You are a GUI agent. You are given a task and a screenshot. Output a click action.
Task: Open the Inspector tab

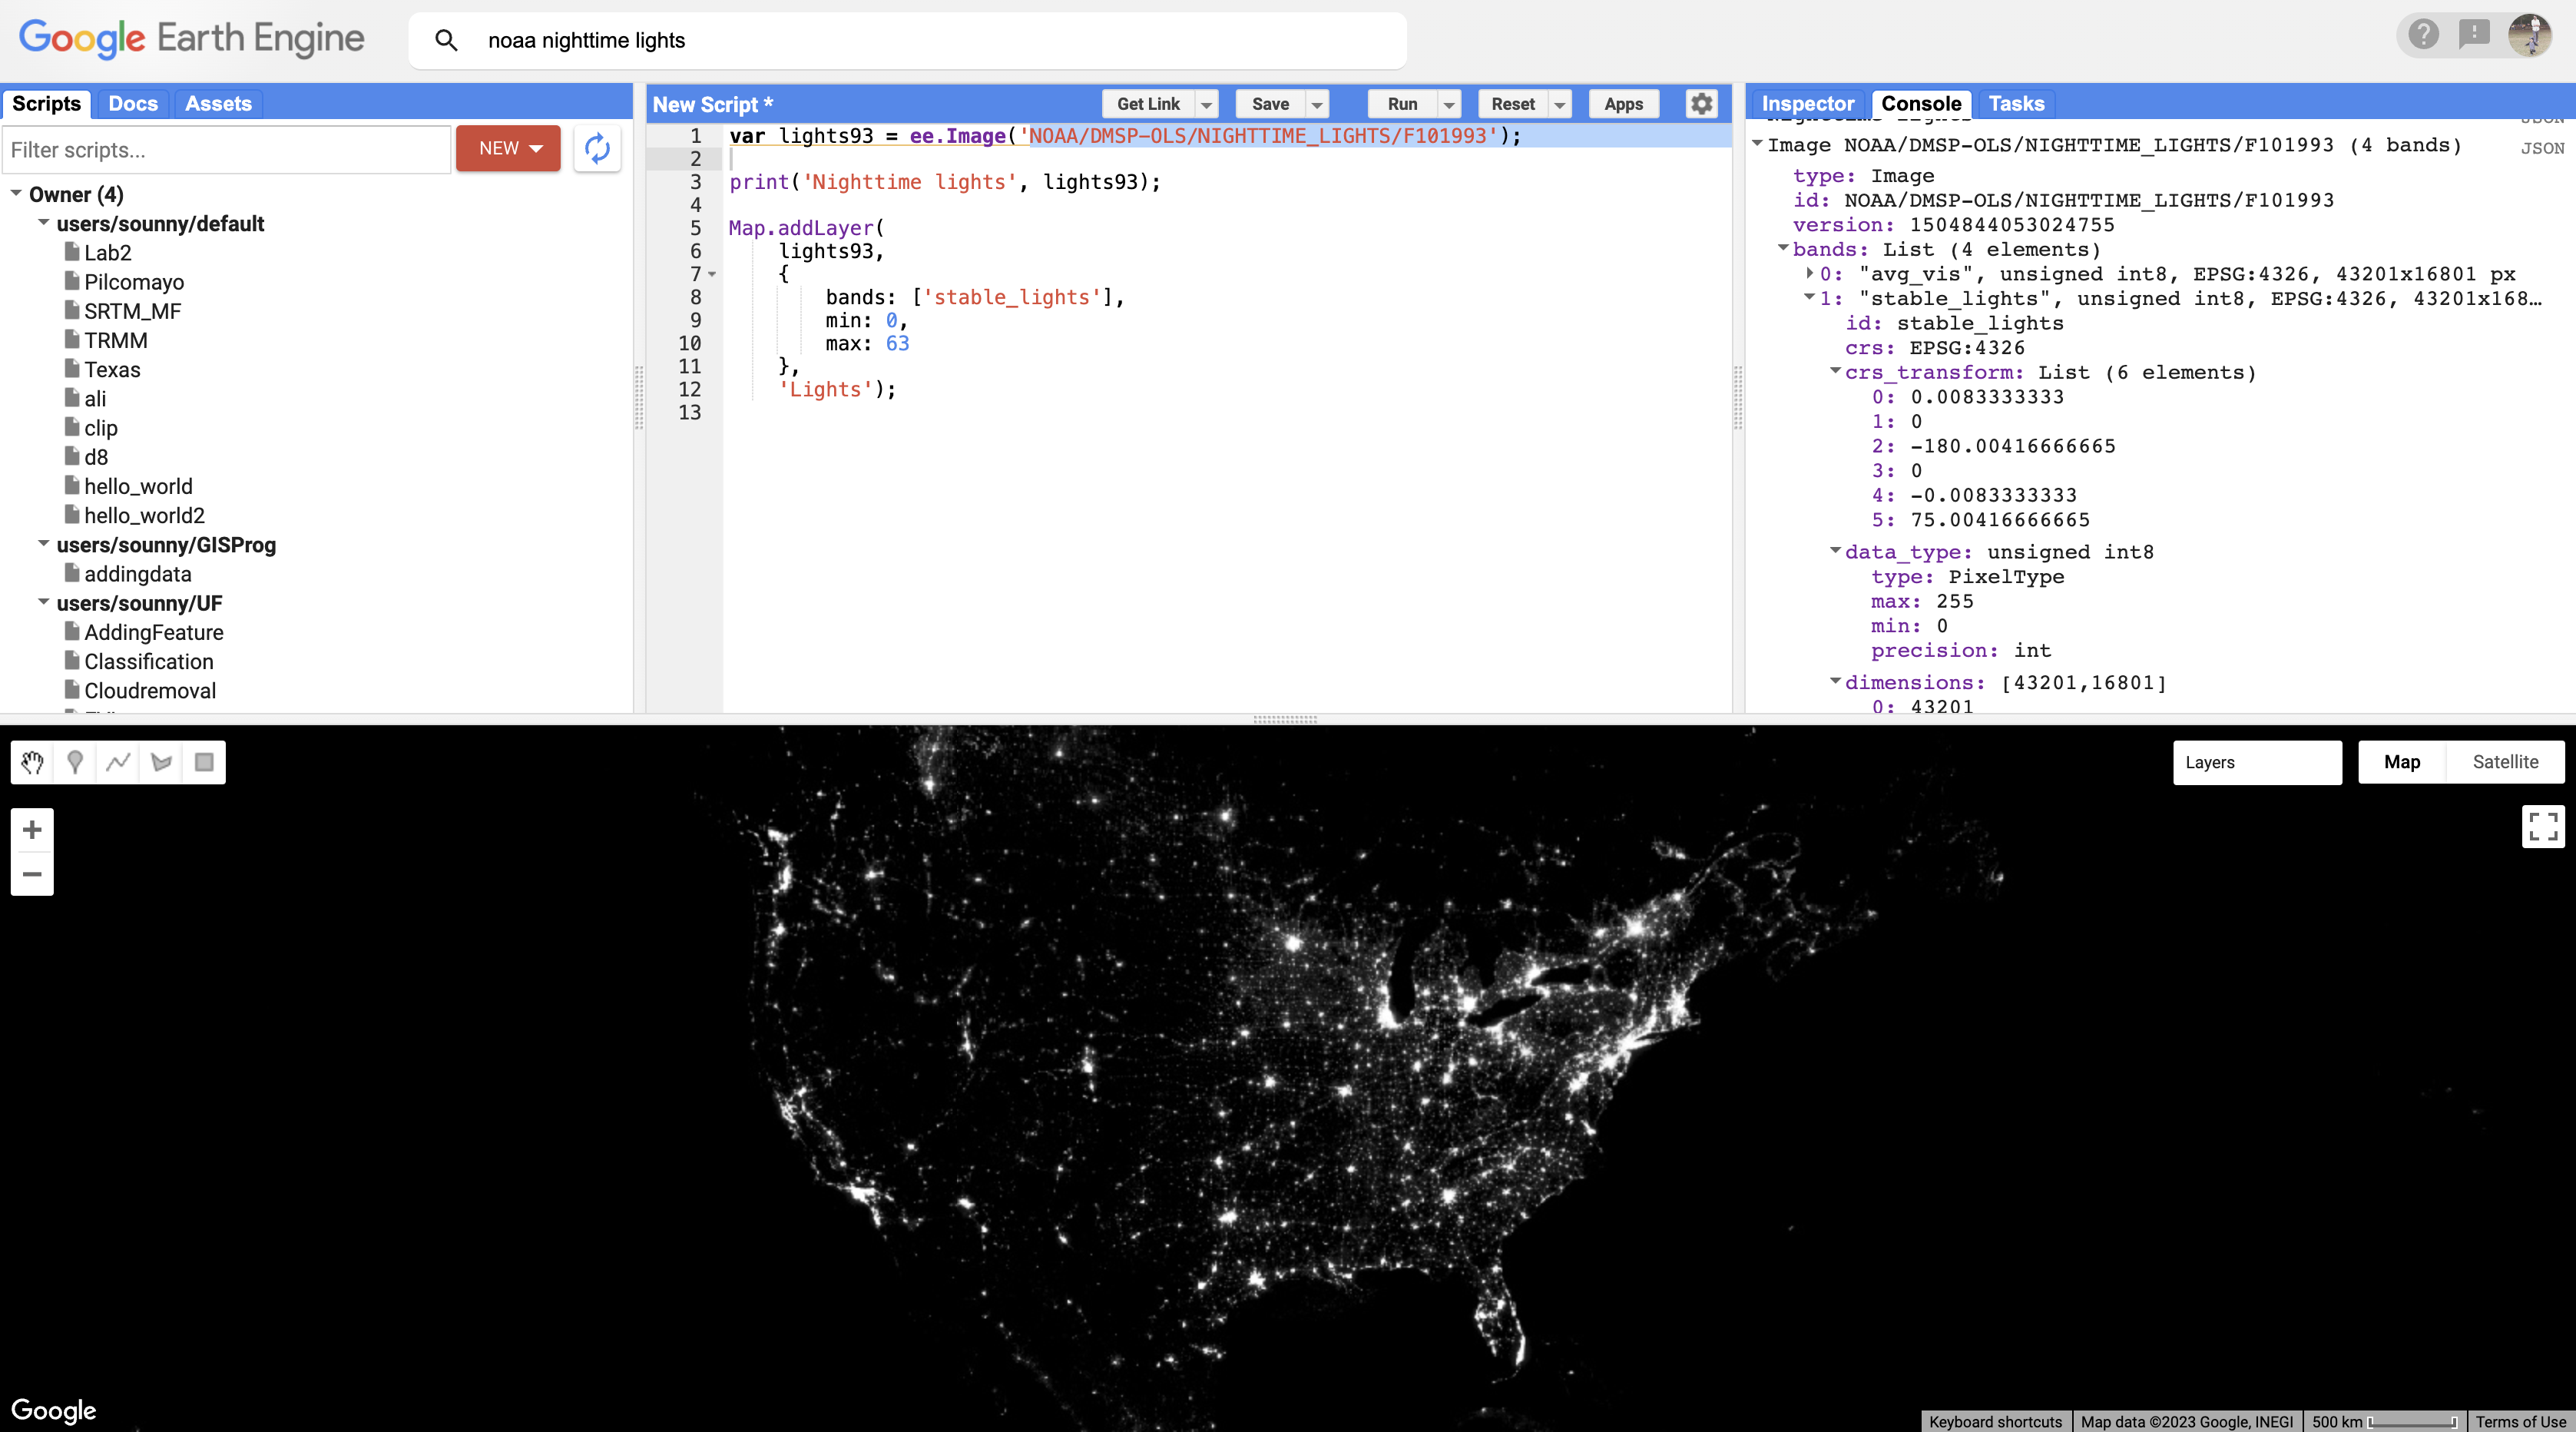coord(1808,103)
